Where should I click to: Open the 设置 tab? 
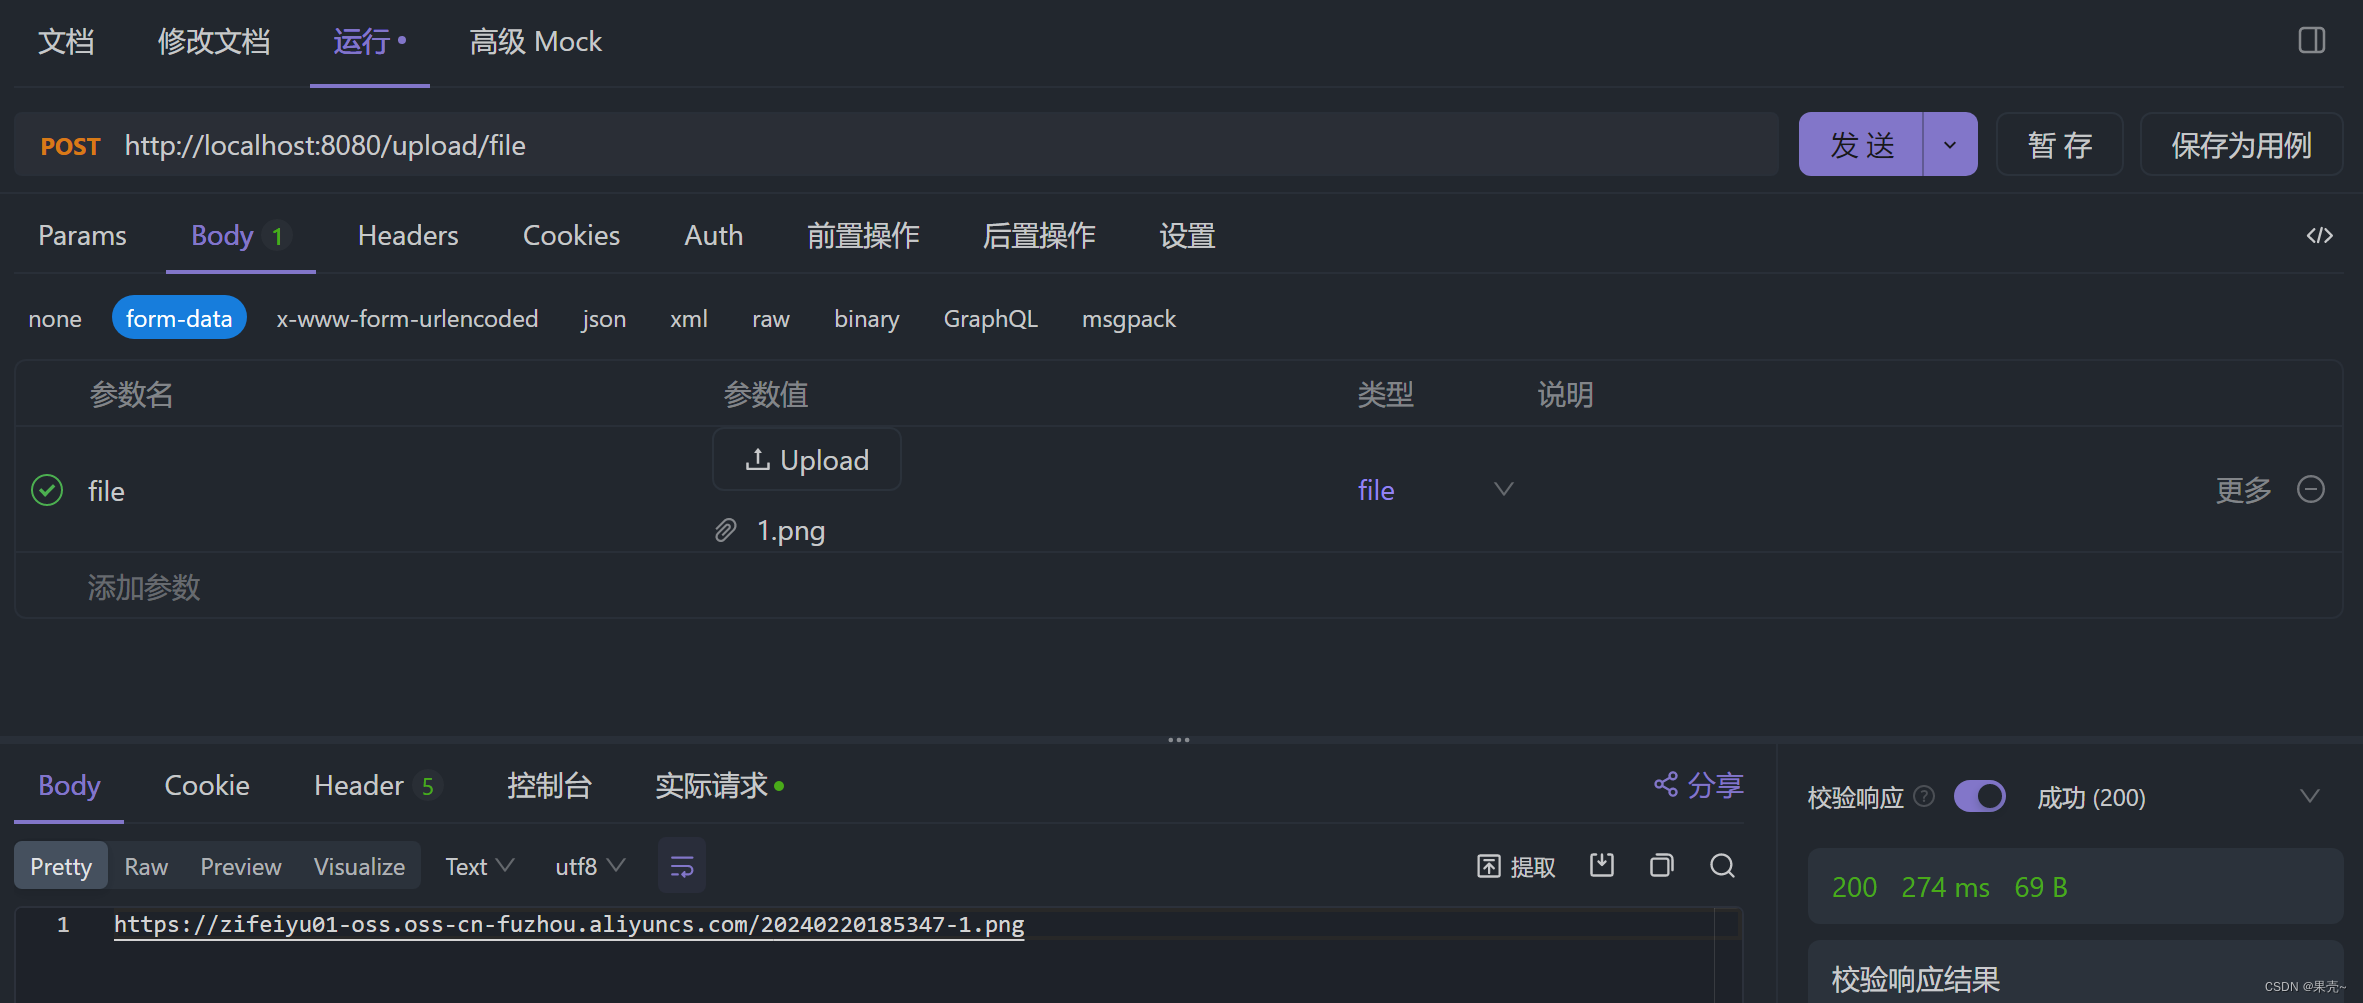(1187, 235)
